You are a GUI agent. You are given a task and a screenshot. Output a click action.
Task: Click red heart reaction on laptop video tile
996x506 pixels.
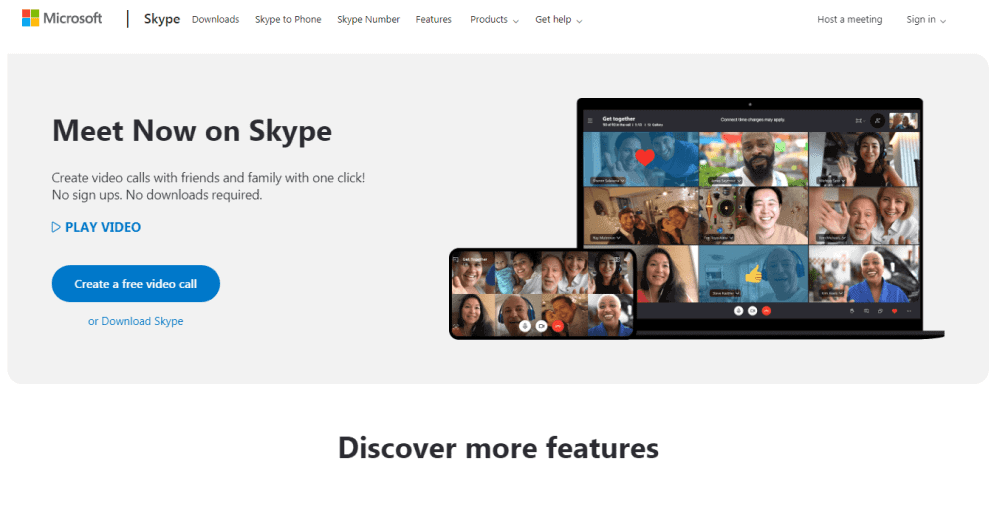click(x=645, y=157)
